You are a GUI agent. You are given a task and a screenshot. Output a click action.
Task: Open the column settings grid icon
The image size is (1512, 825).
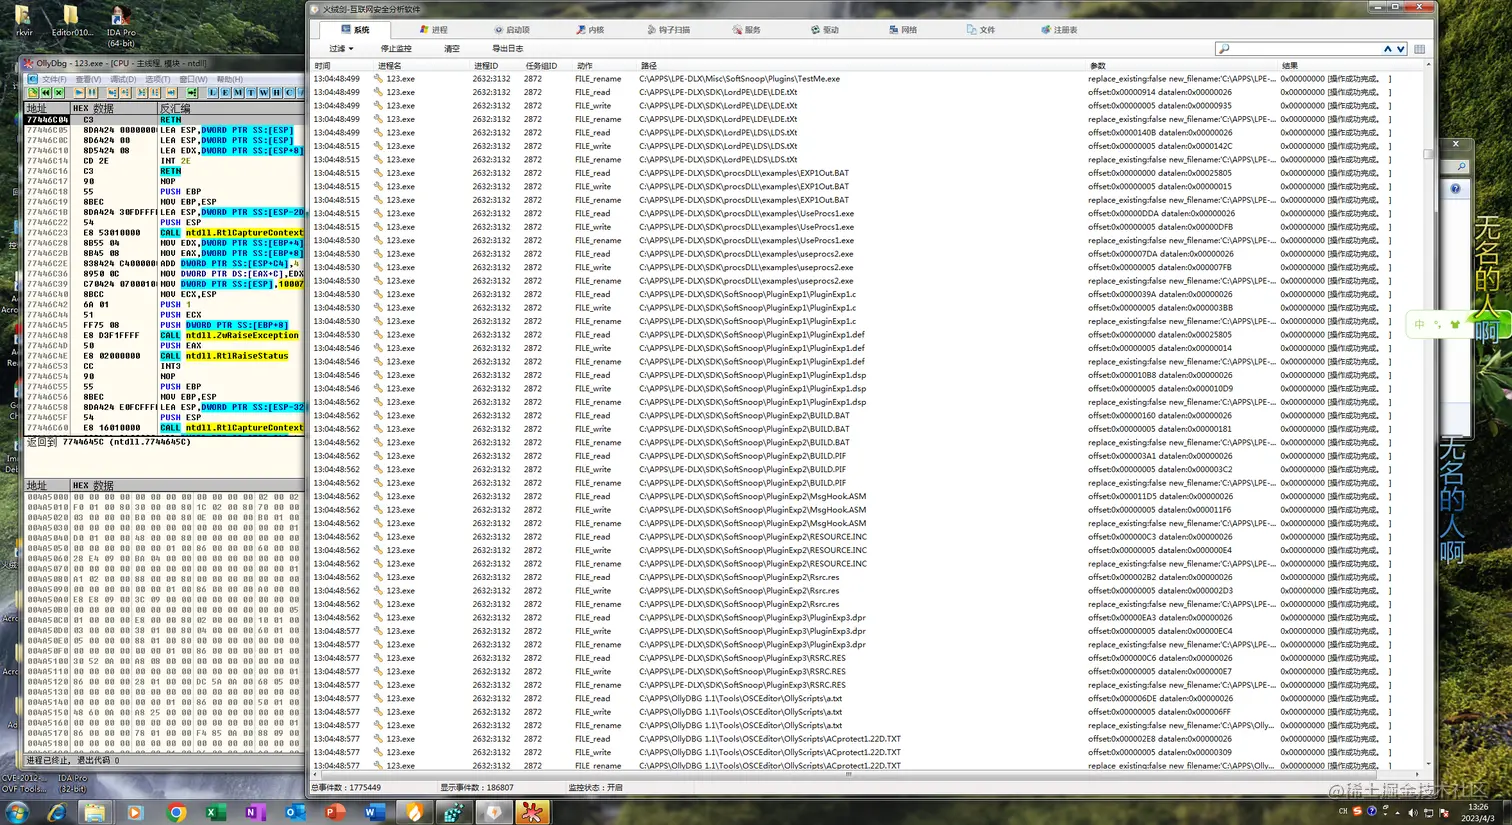[x=1419, y=48]
